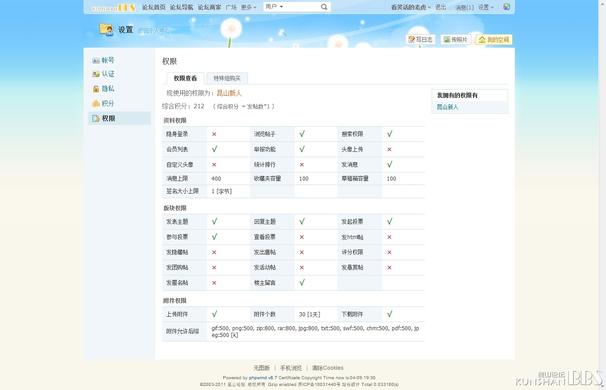Open 积分 in the settings sidebar
The width and height of the screenshot is (606, 390).
[x=104, y=104]
